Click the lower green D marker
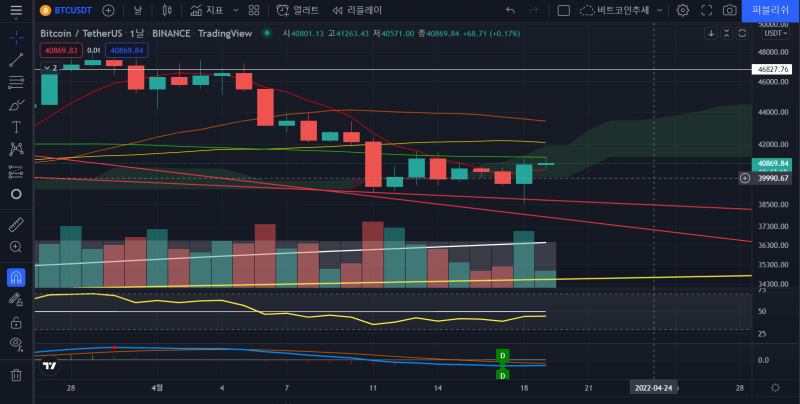 pos(503,375)
